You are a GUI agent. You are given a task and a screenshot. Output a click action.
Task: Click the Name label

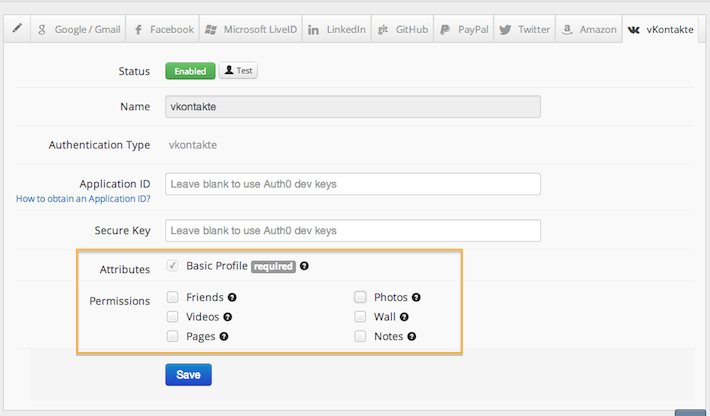click(x=135, y=106)
